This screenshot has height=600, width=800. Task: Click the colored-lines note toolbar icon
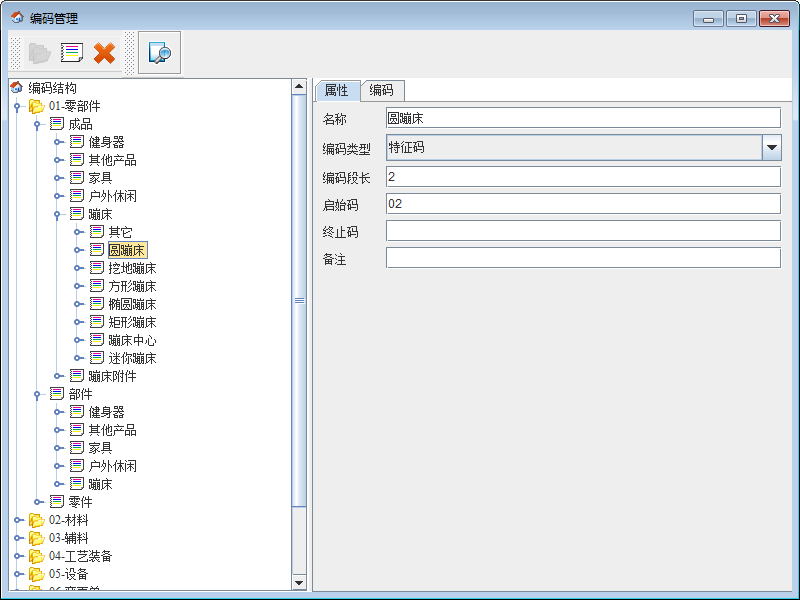[x=72, y=53]
